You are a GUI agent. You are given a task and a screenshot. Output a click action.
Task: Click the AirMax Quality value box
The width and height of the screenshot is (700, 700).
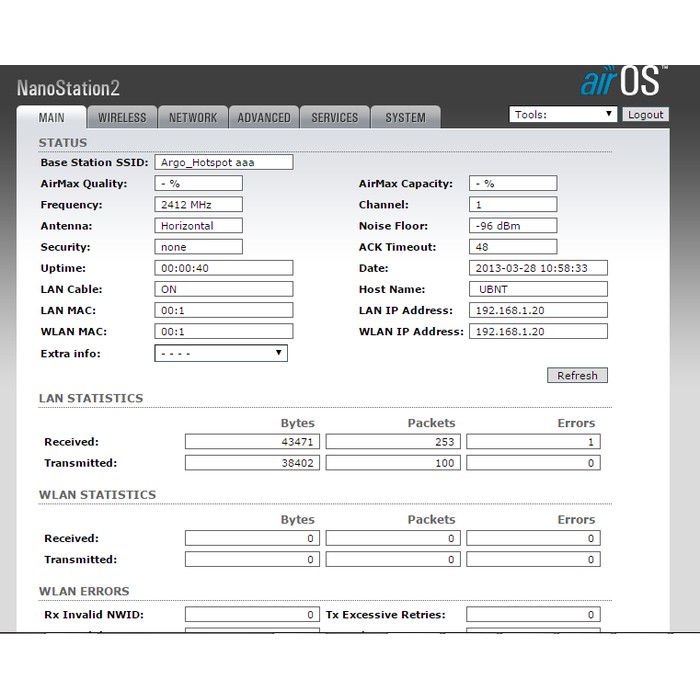coord(199,183)
